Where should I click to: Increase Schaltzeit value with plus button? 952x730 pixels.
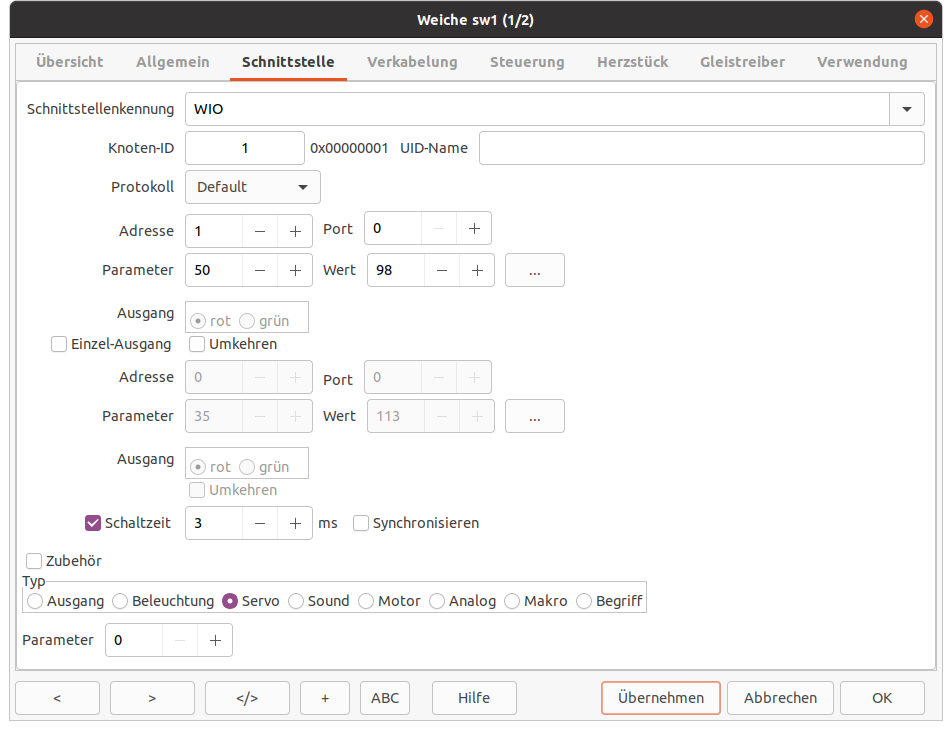295,523
